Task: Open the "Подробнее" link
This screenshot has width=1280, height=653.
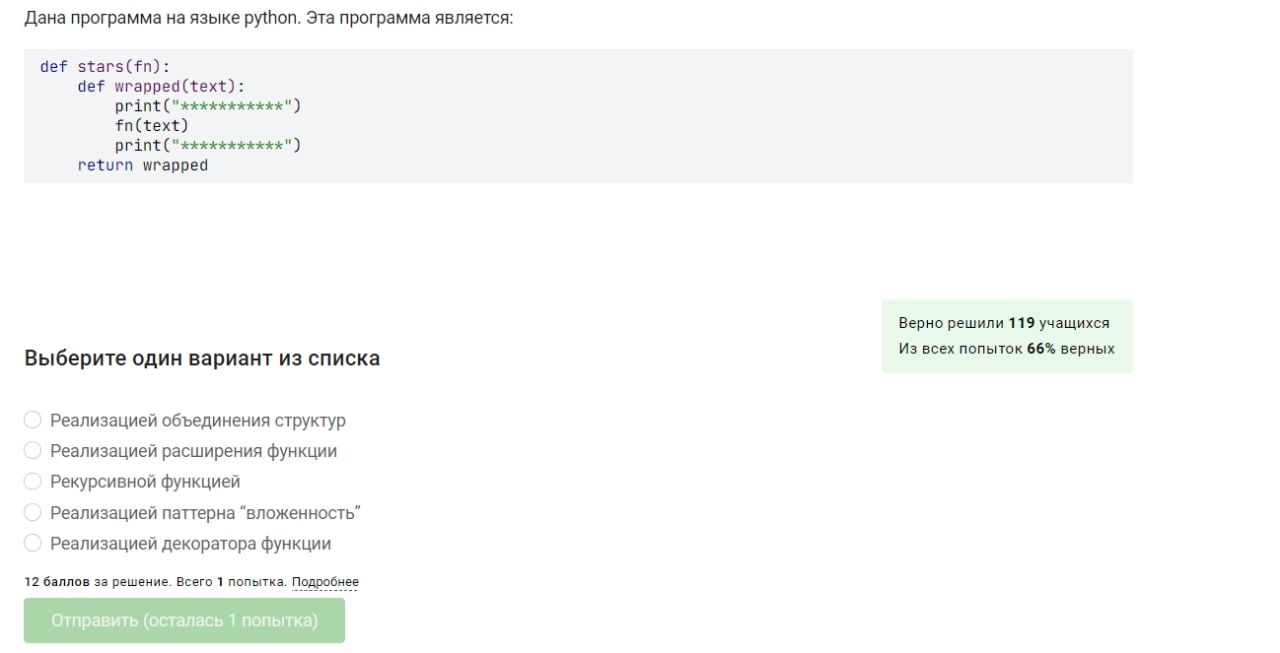Action: [x=325, y=582]
